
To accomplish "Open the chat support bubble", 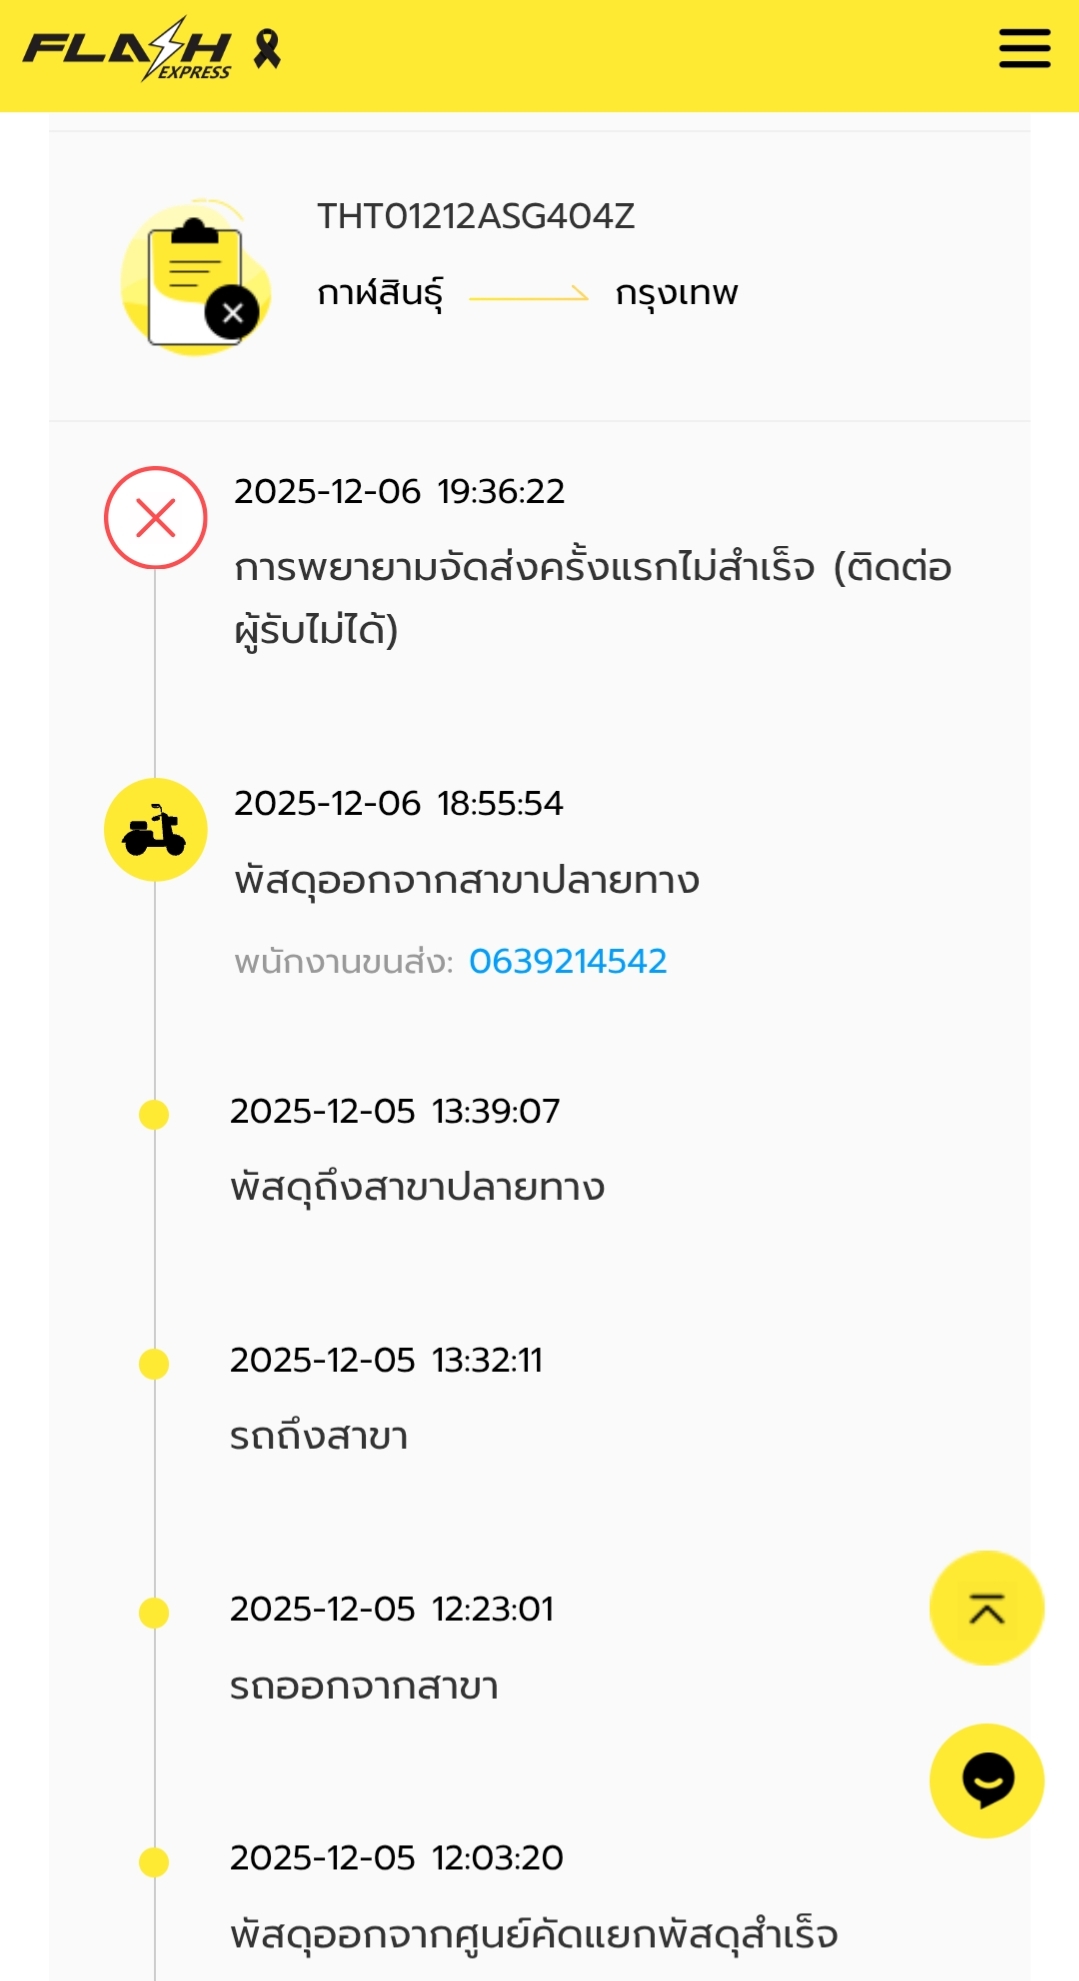I will [986, 1781].
